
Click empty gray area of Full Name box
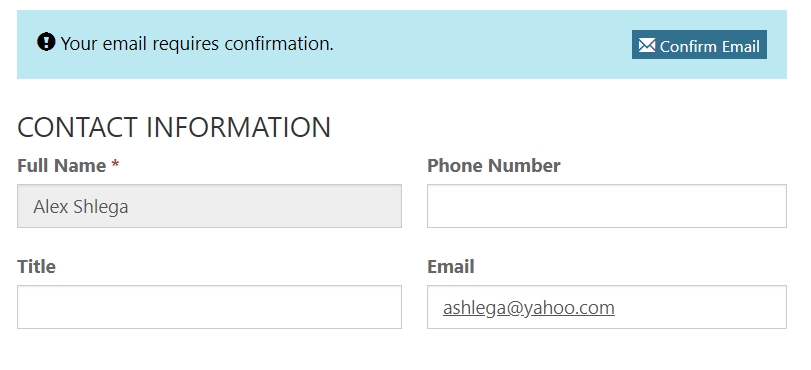pyautogui.click(x=264, y=206)
